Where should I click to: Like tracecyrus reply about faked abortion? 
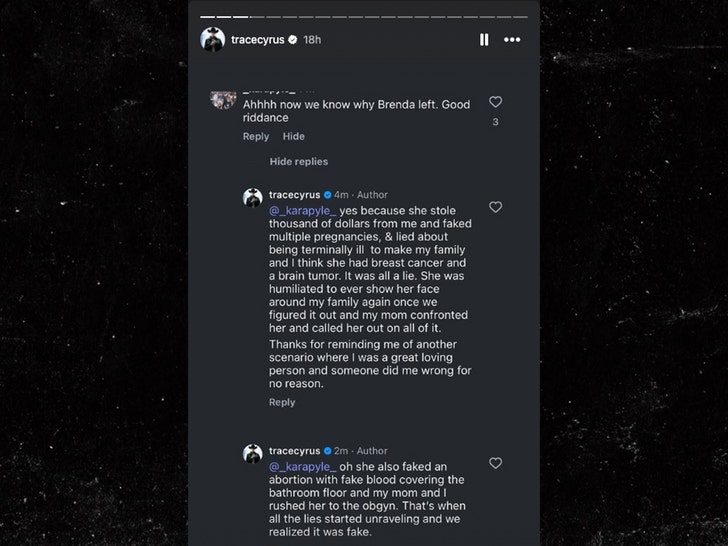(x=495, y=463)
